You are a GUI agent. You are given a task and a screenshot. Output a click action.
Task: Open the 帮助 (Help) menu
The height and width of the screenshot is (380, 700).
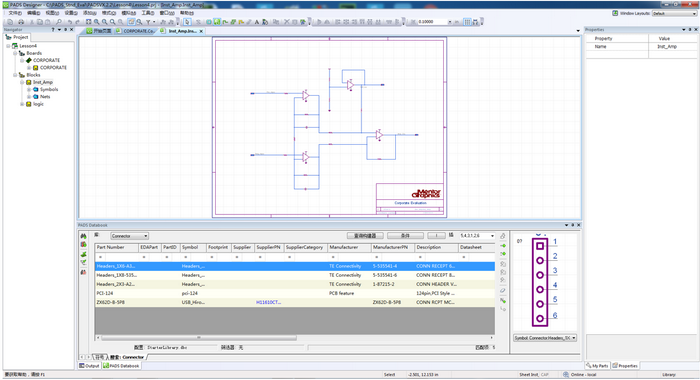click(187, 13)
